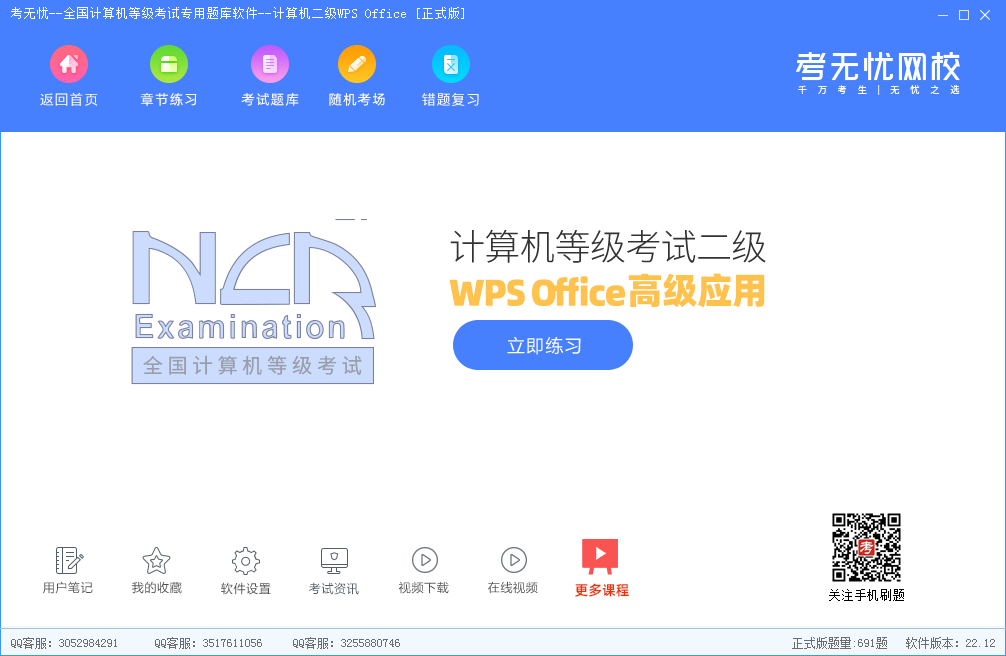Click QQ客服 3517611056 contact
This screenshot has width=1006, height=656.
tap(208, 643)
